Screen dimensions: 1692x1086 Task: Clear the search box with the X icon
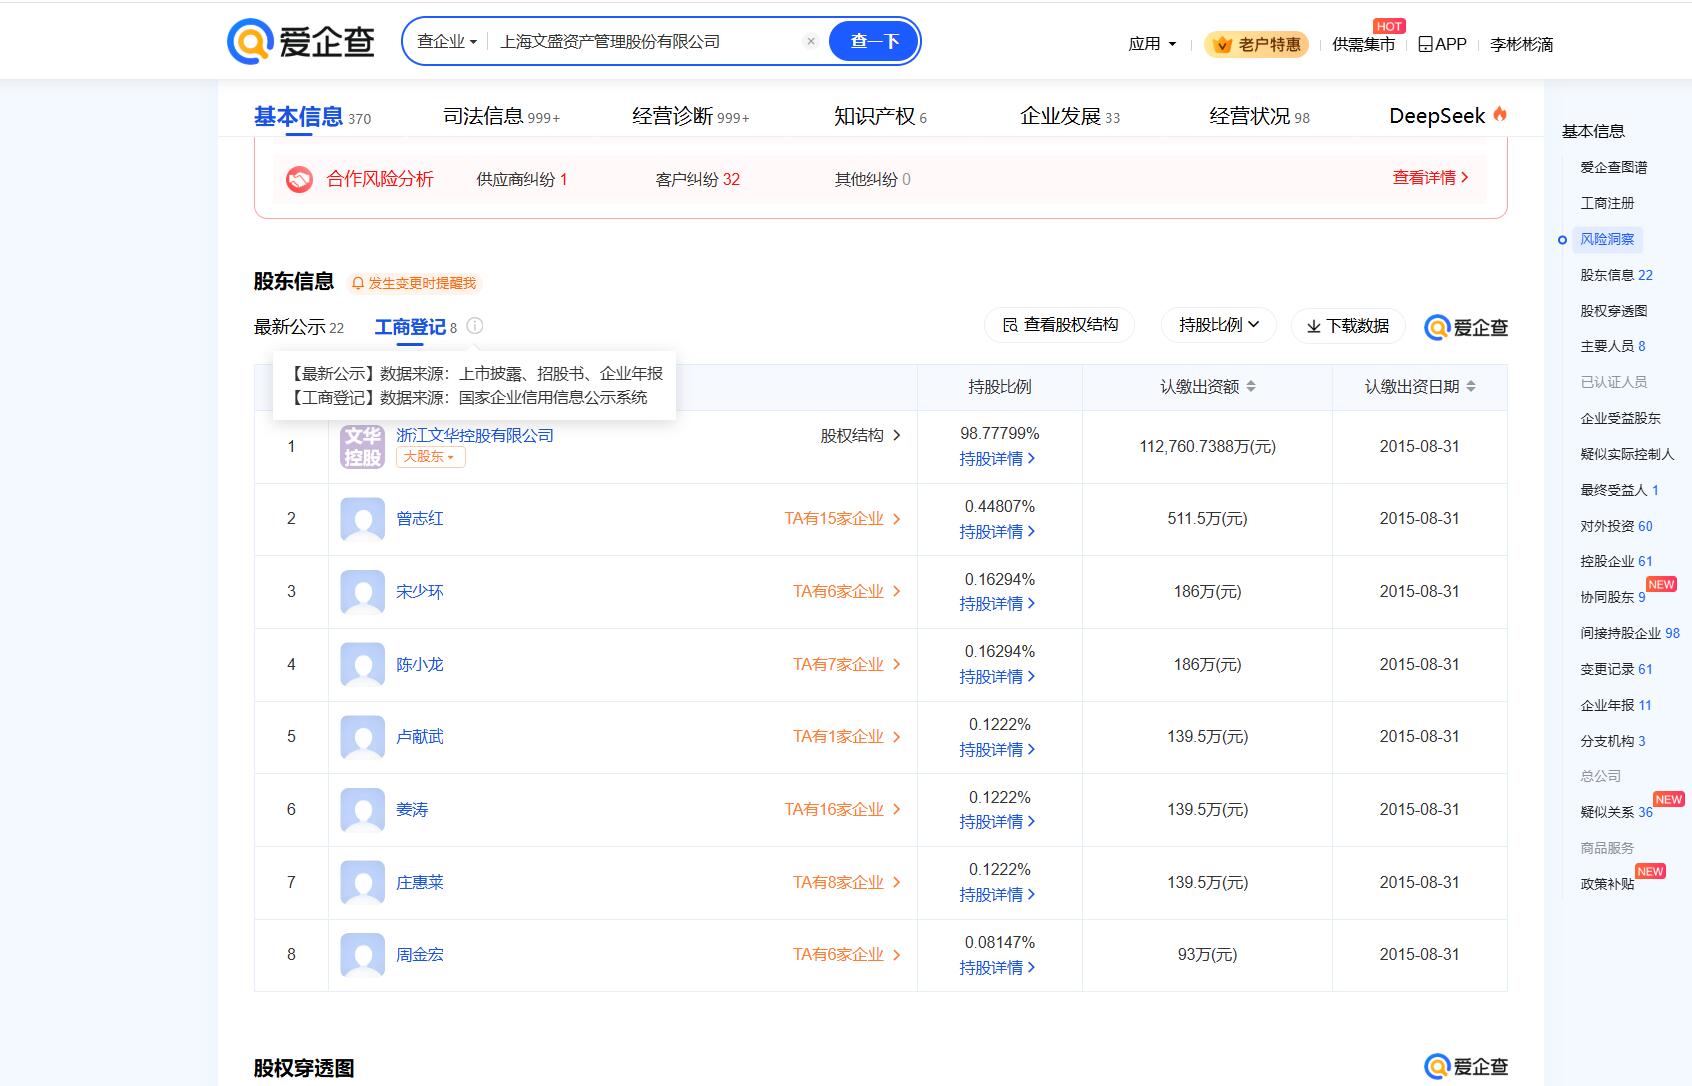pyautogui.click(x=811, y=41)
